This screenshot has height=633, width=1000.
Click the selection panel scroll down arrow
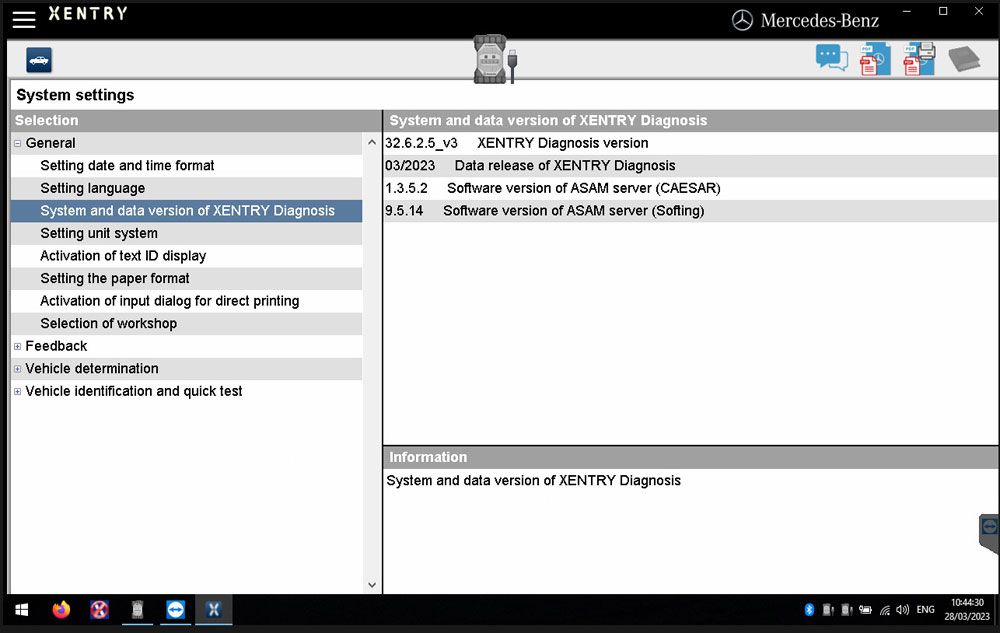(372, 585)
